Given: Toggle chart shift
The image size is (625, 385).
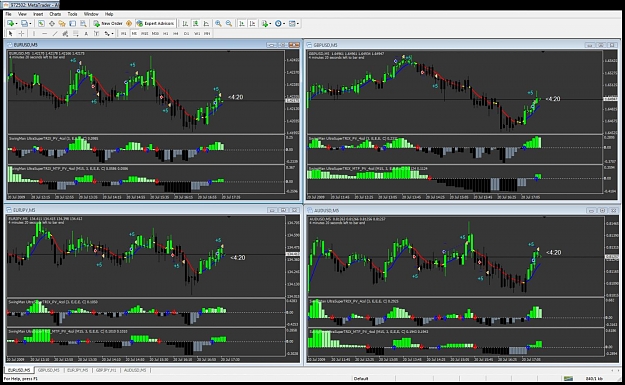Looking at the screenshot, I should point(252,24).
